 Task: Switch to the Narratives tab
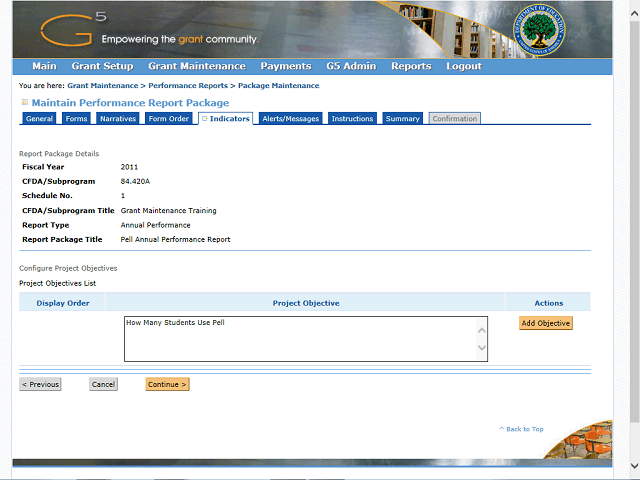pos(118,118)
